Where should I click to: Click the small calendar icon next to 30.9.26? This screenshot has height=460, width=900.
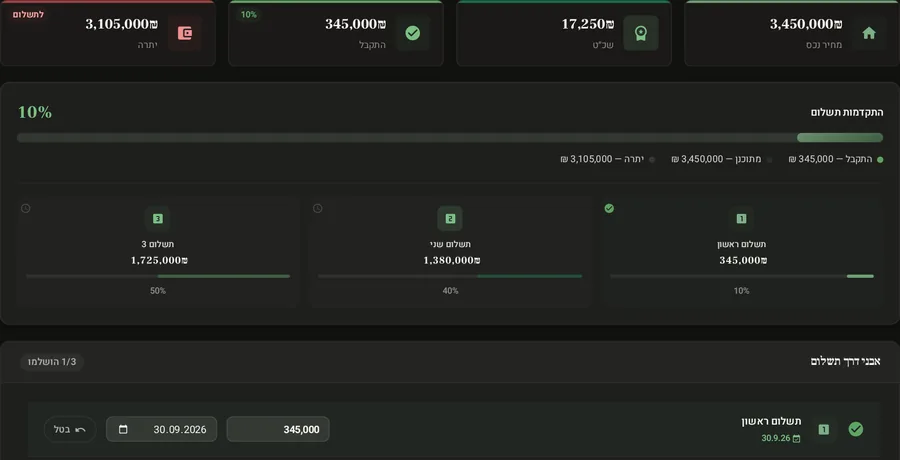(x=796, y=439)
